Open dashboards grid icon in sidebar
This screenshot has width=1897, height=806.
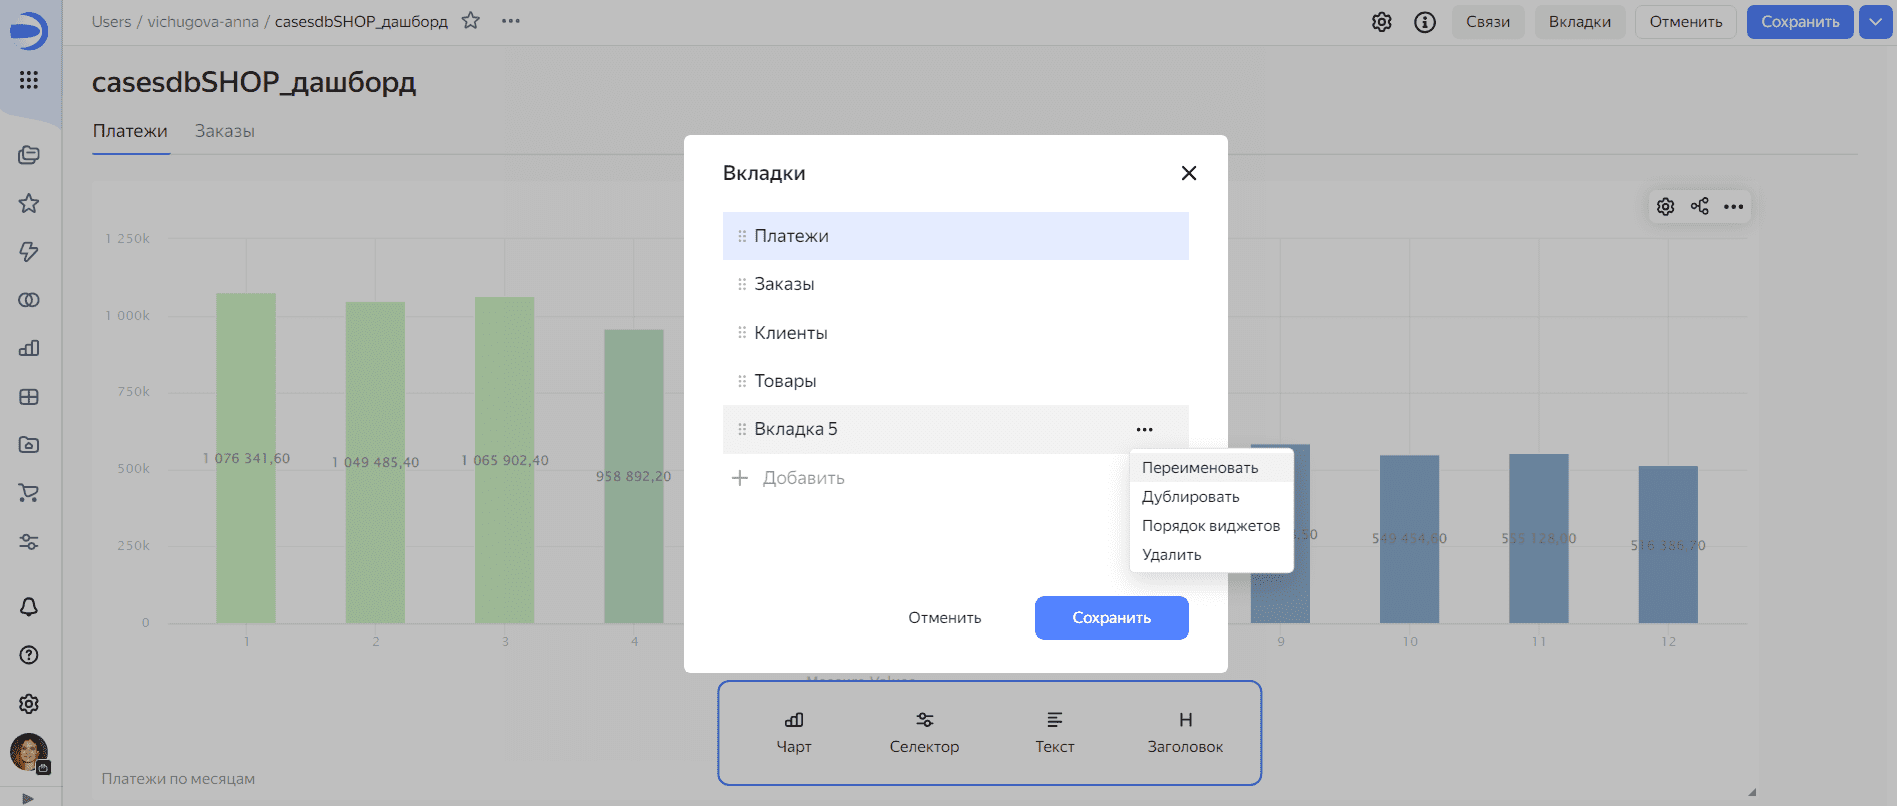(x=29, y=397)
